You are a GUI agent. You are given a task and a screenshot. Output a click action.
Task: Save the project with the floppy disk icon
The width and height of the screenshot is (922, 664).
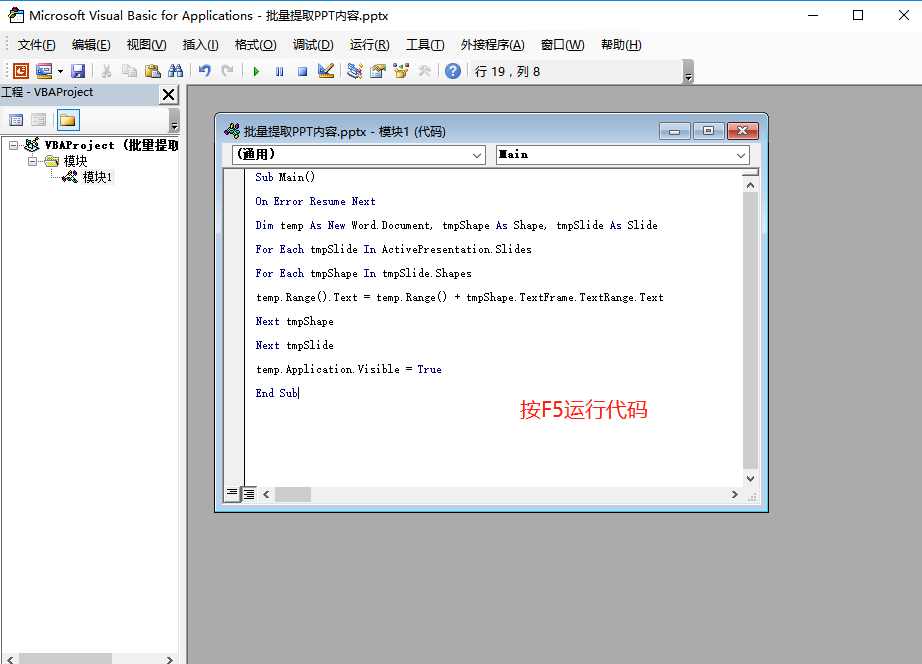78,71
